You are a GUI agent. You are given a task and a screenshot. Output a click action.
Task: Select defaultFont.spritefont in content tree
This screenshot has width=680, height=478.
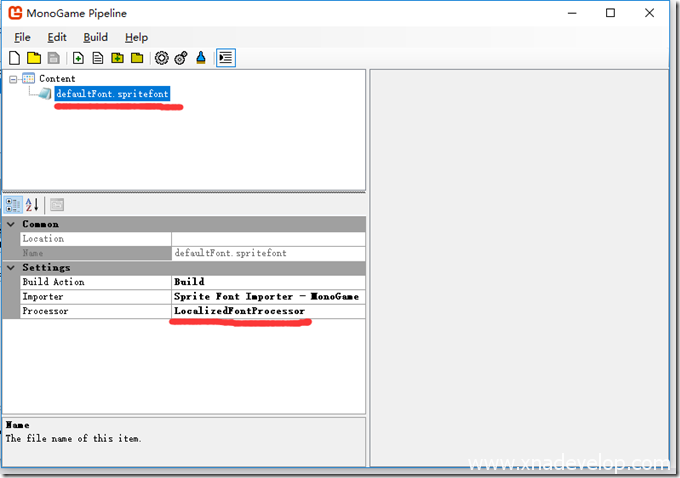[x=112, y=94]
